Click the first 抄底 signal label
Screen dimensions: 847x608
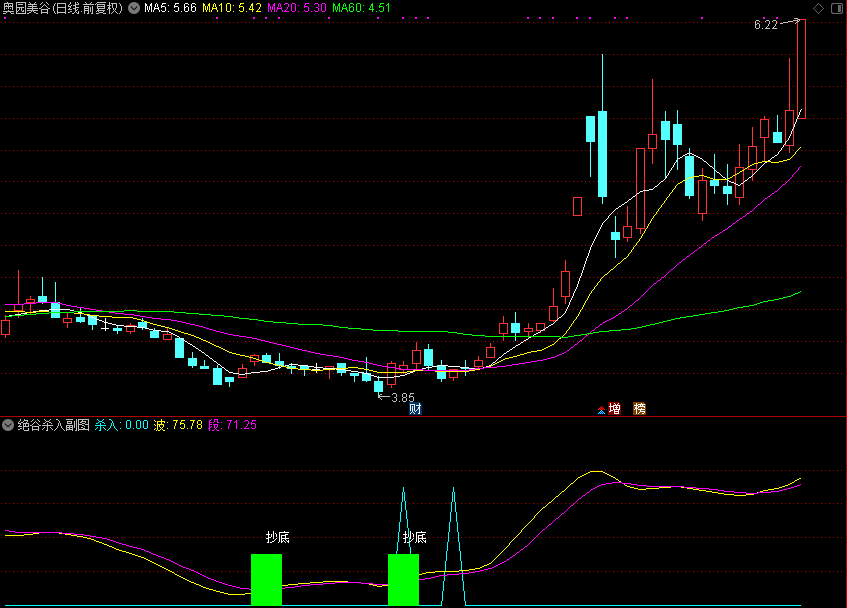pos(278,537)
